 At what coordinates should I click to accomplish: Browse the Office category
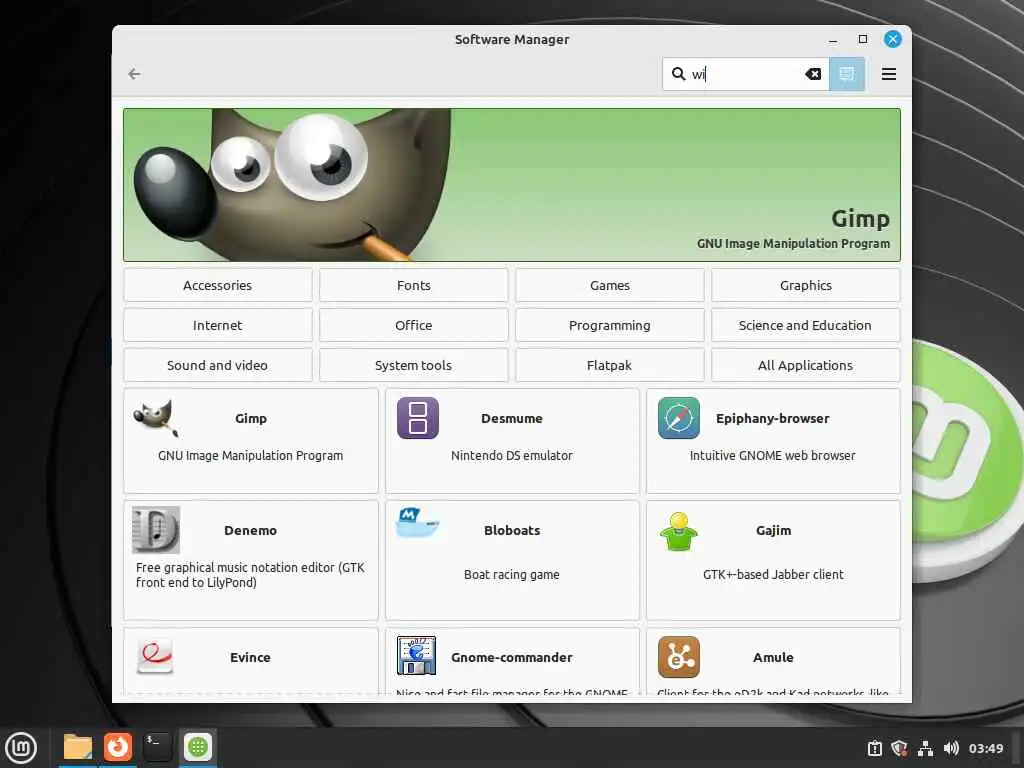(x=413, y=325)
